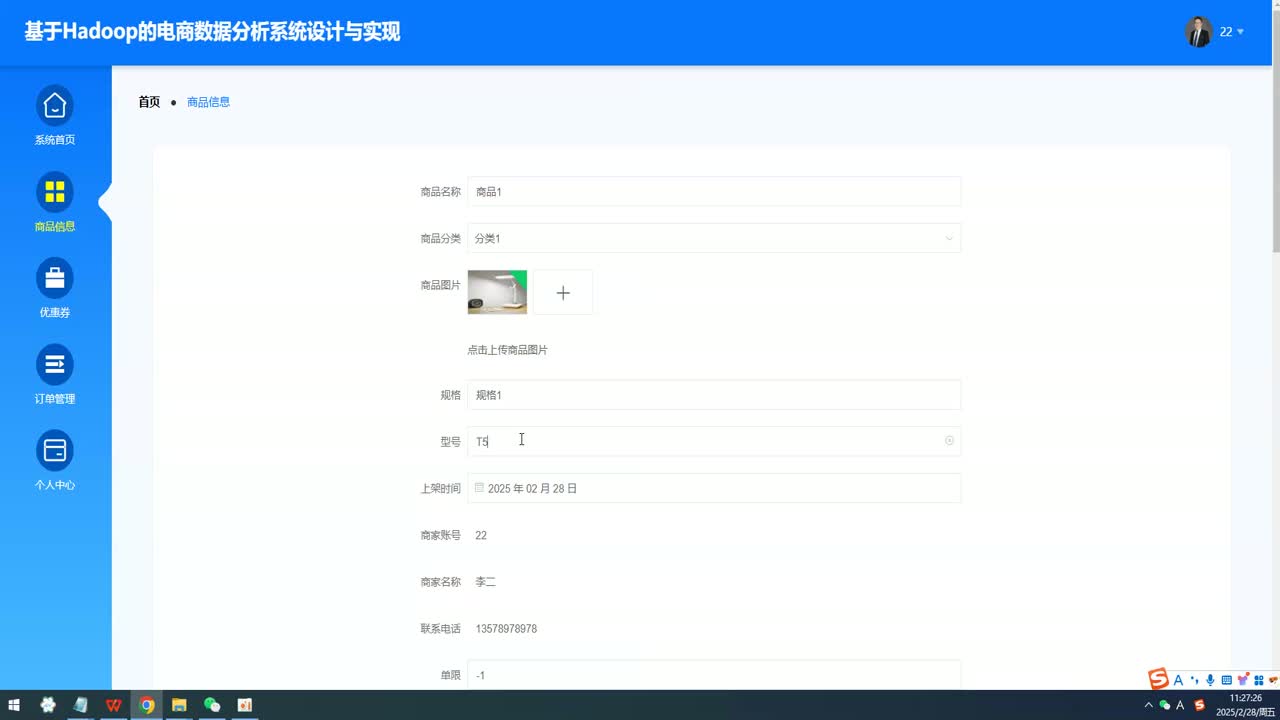Open the 个人中心 card icon
The height and width of the screenshot is (720, 1280).
tap(55, 450)
